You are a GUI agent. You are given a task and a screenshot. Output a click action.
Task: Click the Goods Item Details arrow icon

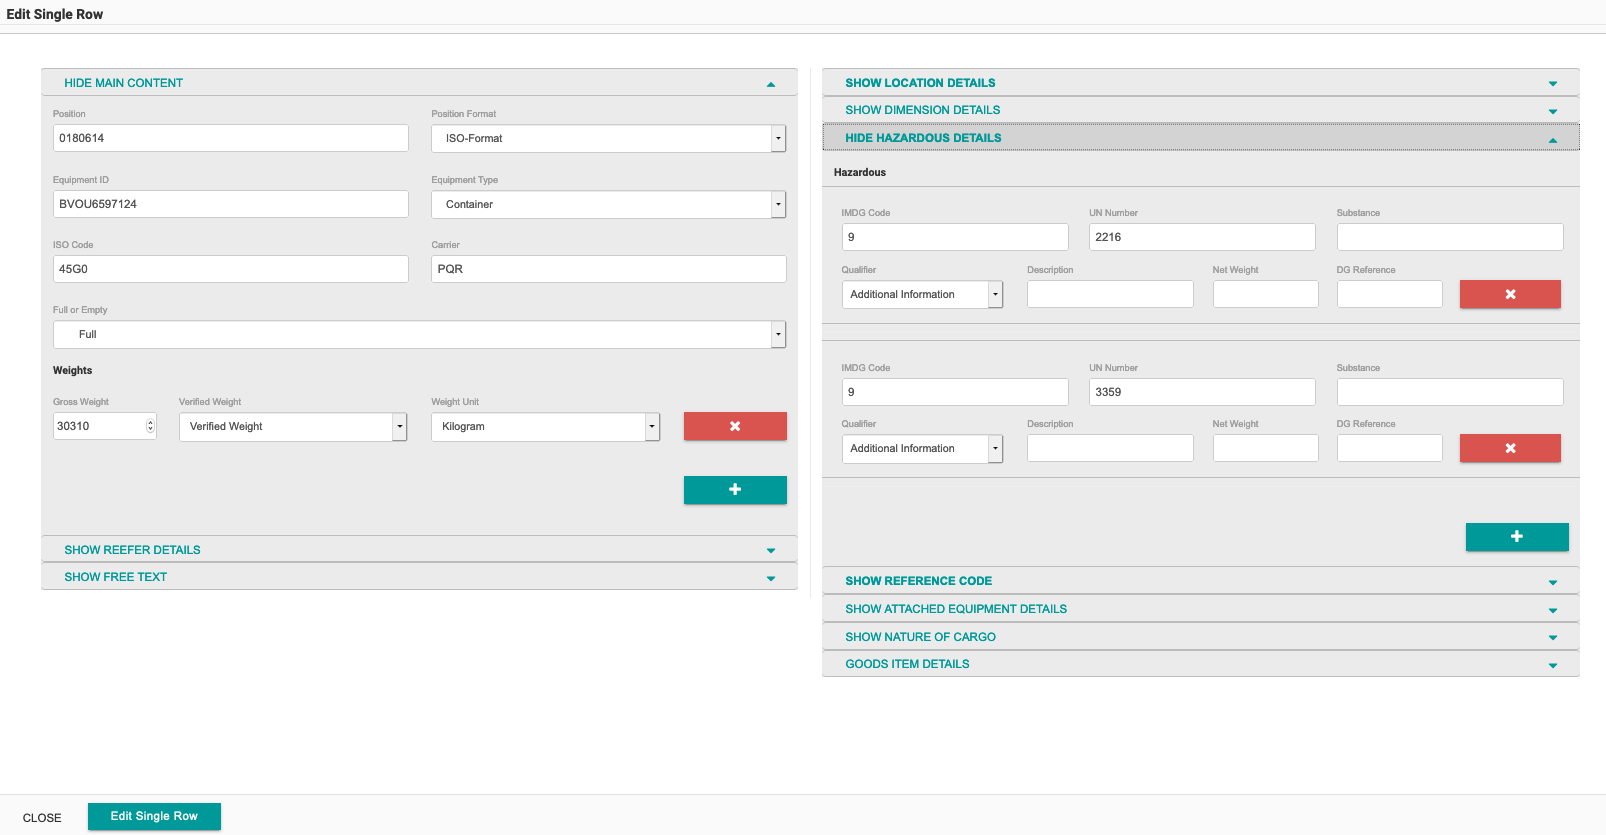(x=1553, y=665)
